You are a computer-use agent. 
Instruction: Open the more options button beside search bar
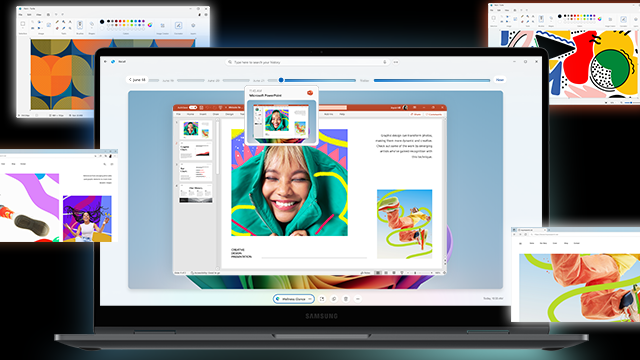point(396,62)
